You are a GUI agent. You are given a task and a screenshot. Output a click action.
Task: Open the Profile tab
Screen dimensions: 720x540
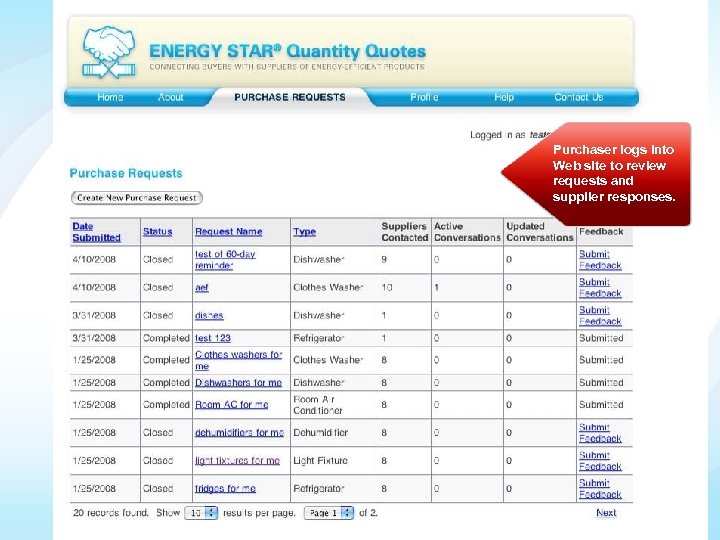pos(424,97)
